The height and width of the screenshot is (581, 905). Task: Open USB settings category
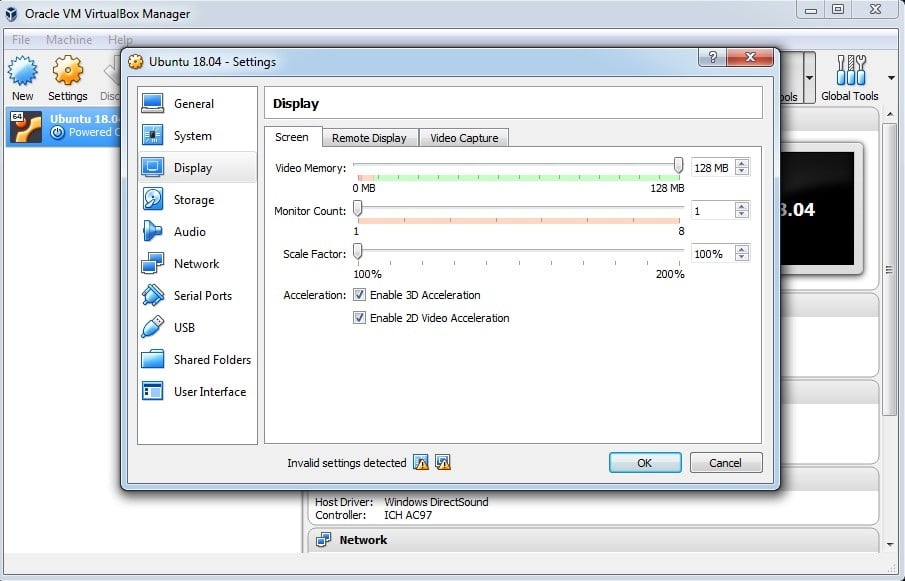pyautogui.click(x=184, y=328)
